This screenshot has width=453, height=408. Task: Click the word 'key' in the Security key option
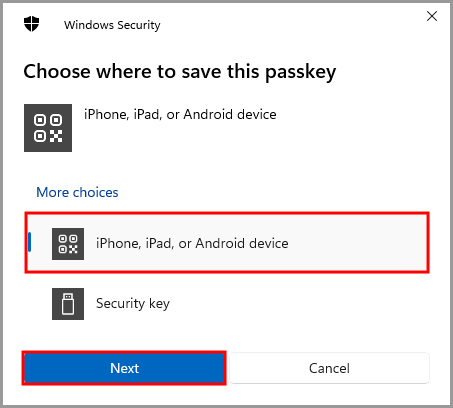159,304
